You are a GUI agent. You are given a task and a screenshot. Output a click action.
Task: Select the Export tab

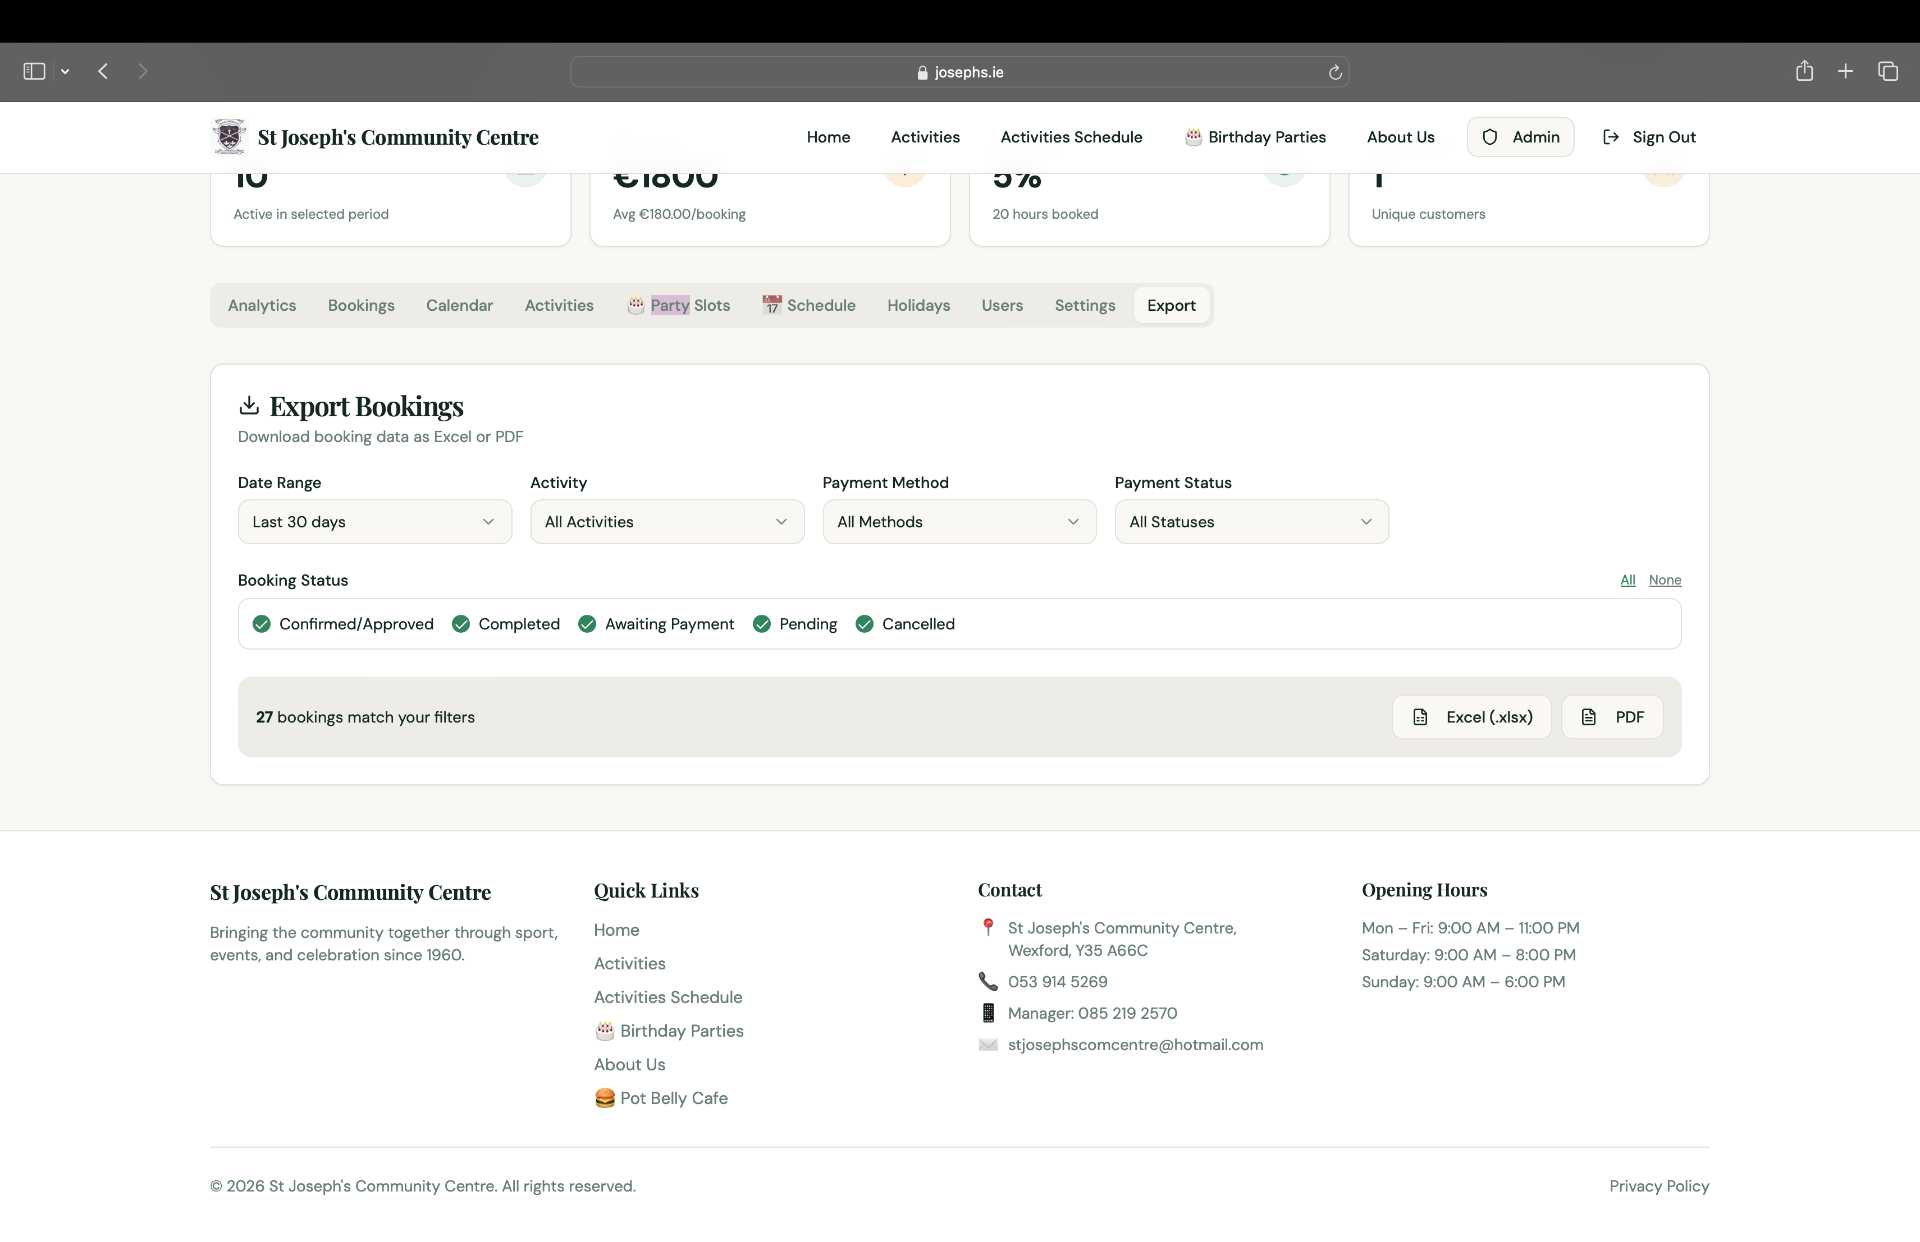(1171, 305)
